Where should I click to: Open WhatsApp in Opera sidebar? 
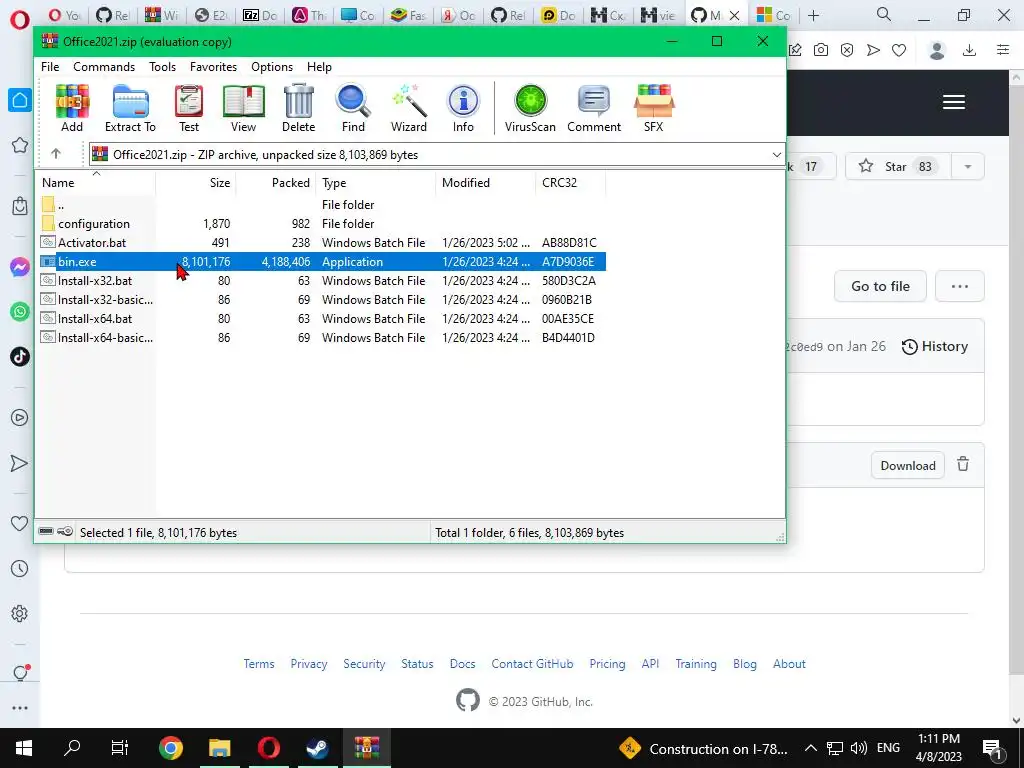pos(20,312)
